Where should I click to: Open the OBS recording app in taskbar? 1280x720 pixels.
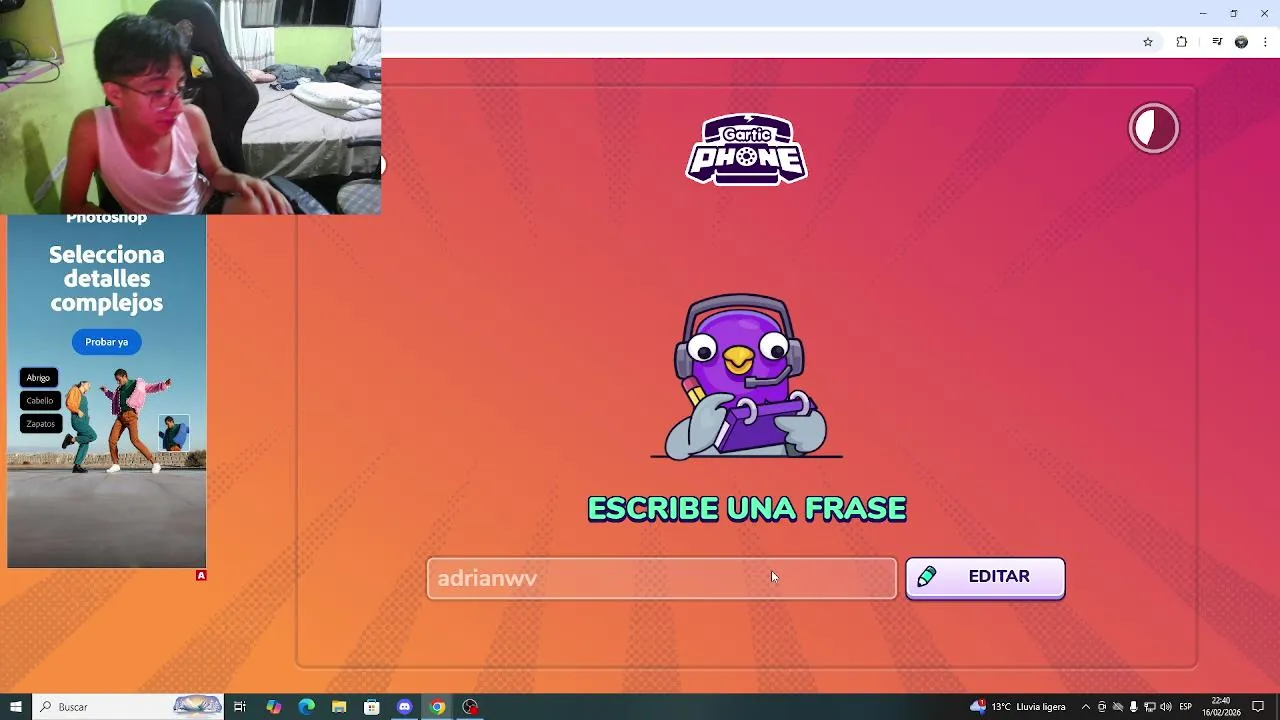[x=471, y=707]
